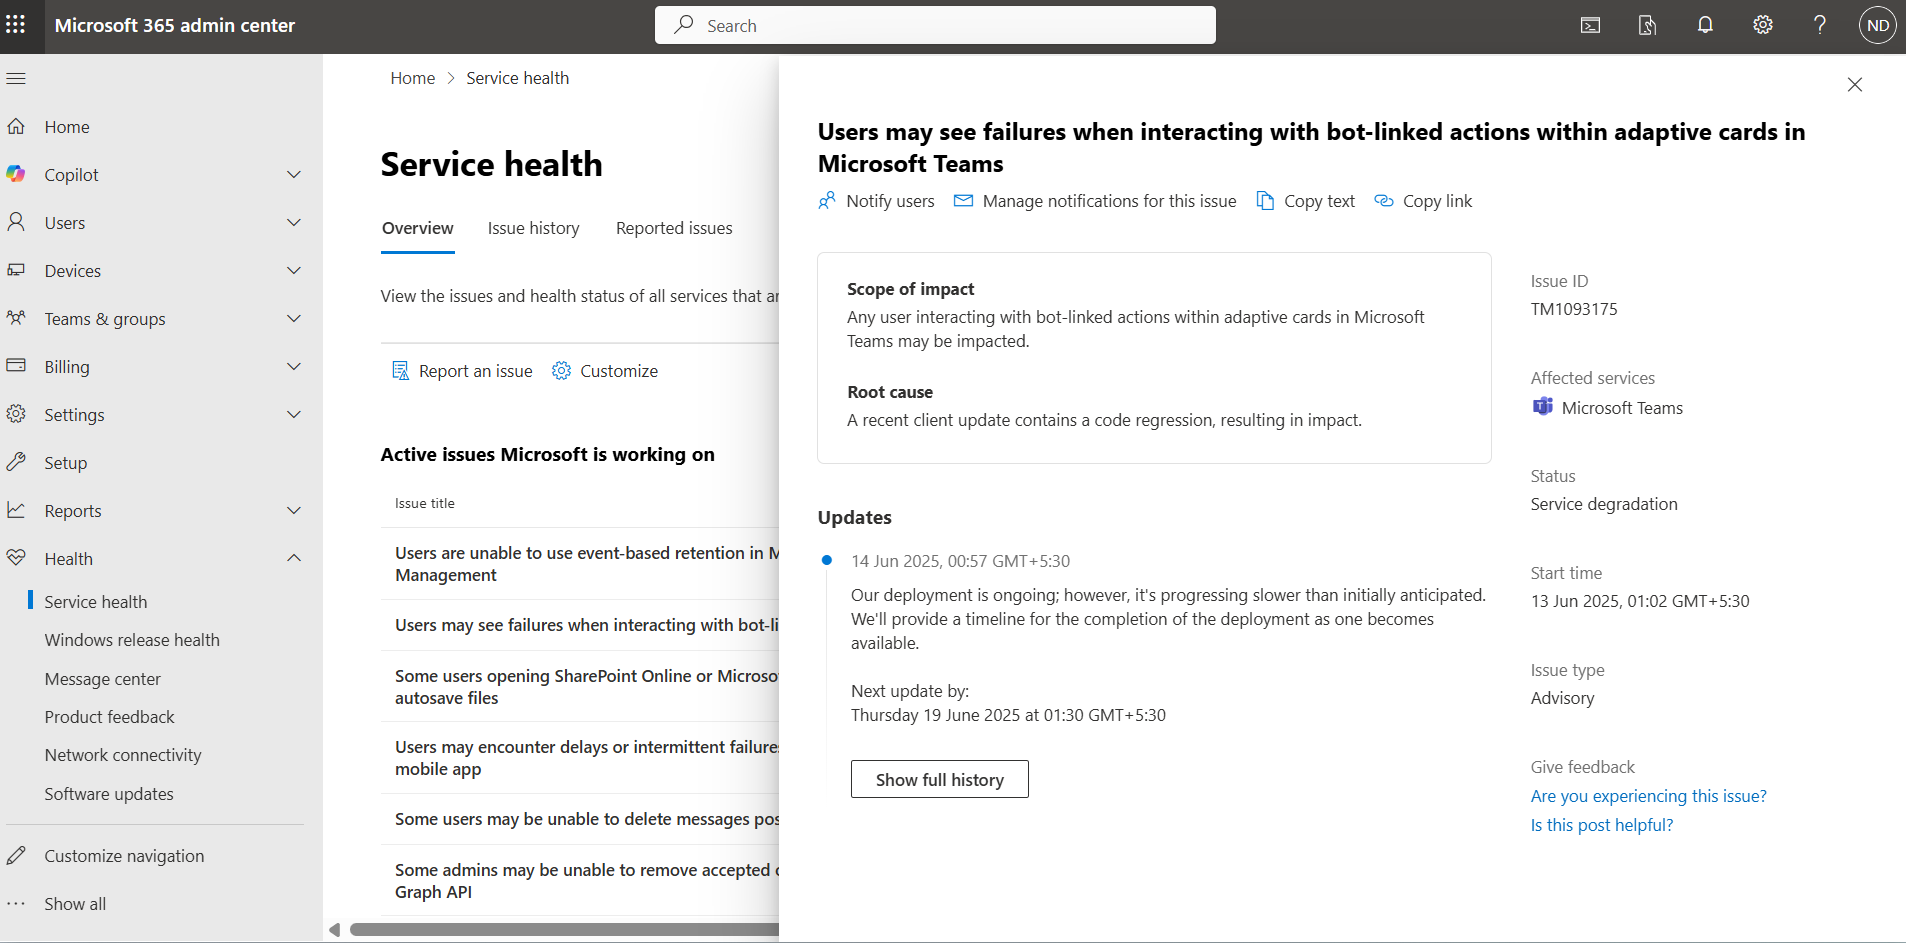Open the help question mark icon
Screen dimensions: 1906x943
pyautogui.click(x=1820, y=25)
